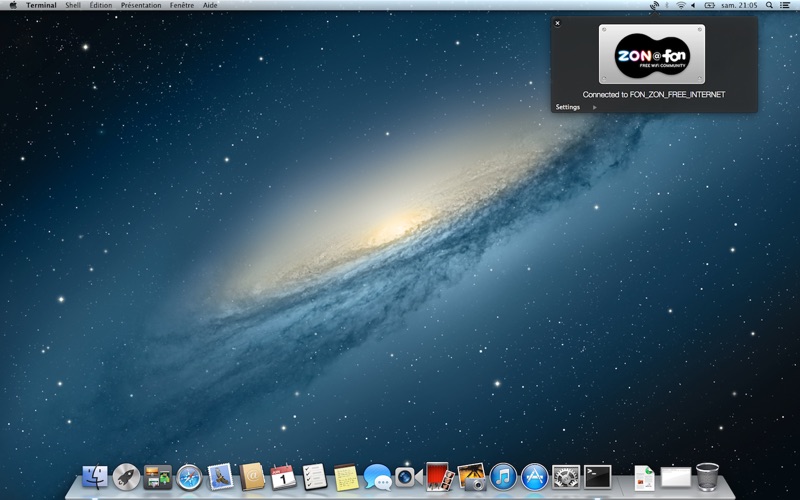The width and height of the screenshot is (800, 500).
Task: Click Connected to FON_ZON_FREE_INTERNET text
Action: tap(654, 94)
